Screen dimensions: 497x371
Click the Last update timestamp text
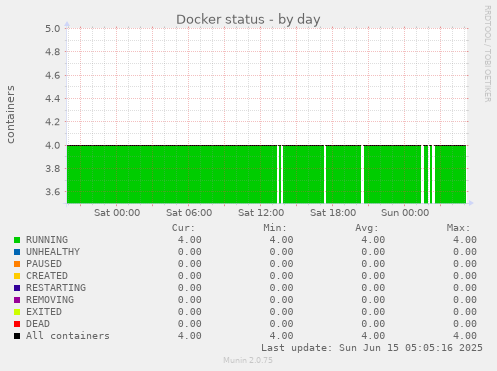click(372, 348)
